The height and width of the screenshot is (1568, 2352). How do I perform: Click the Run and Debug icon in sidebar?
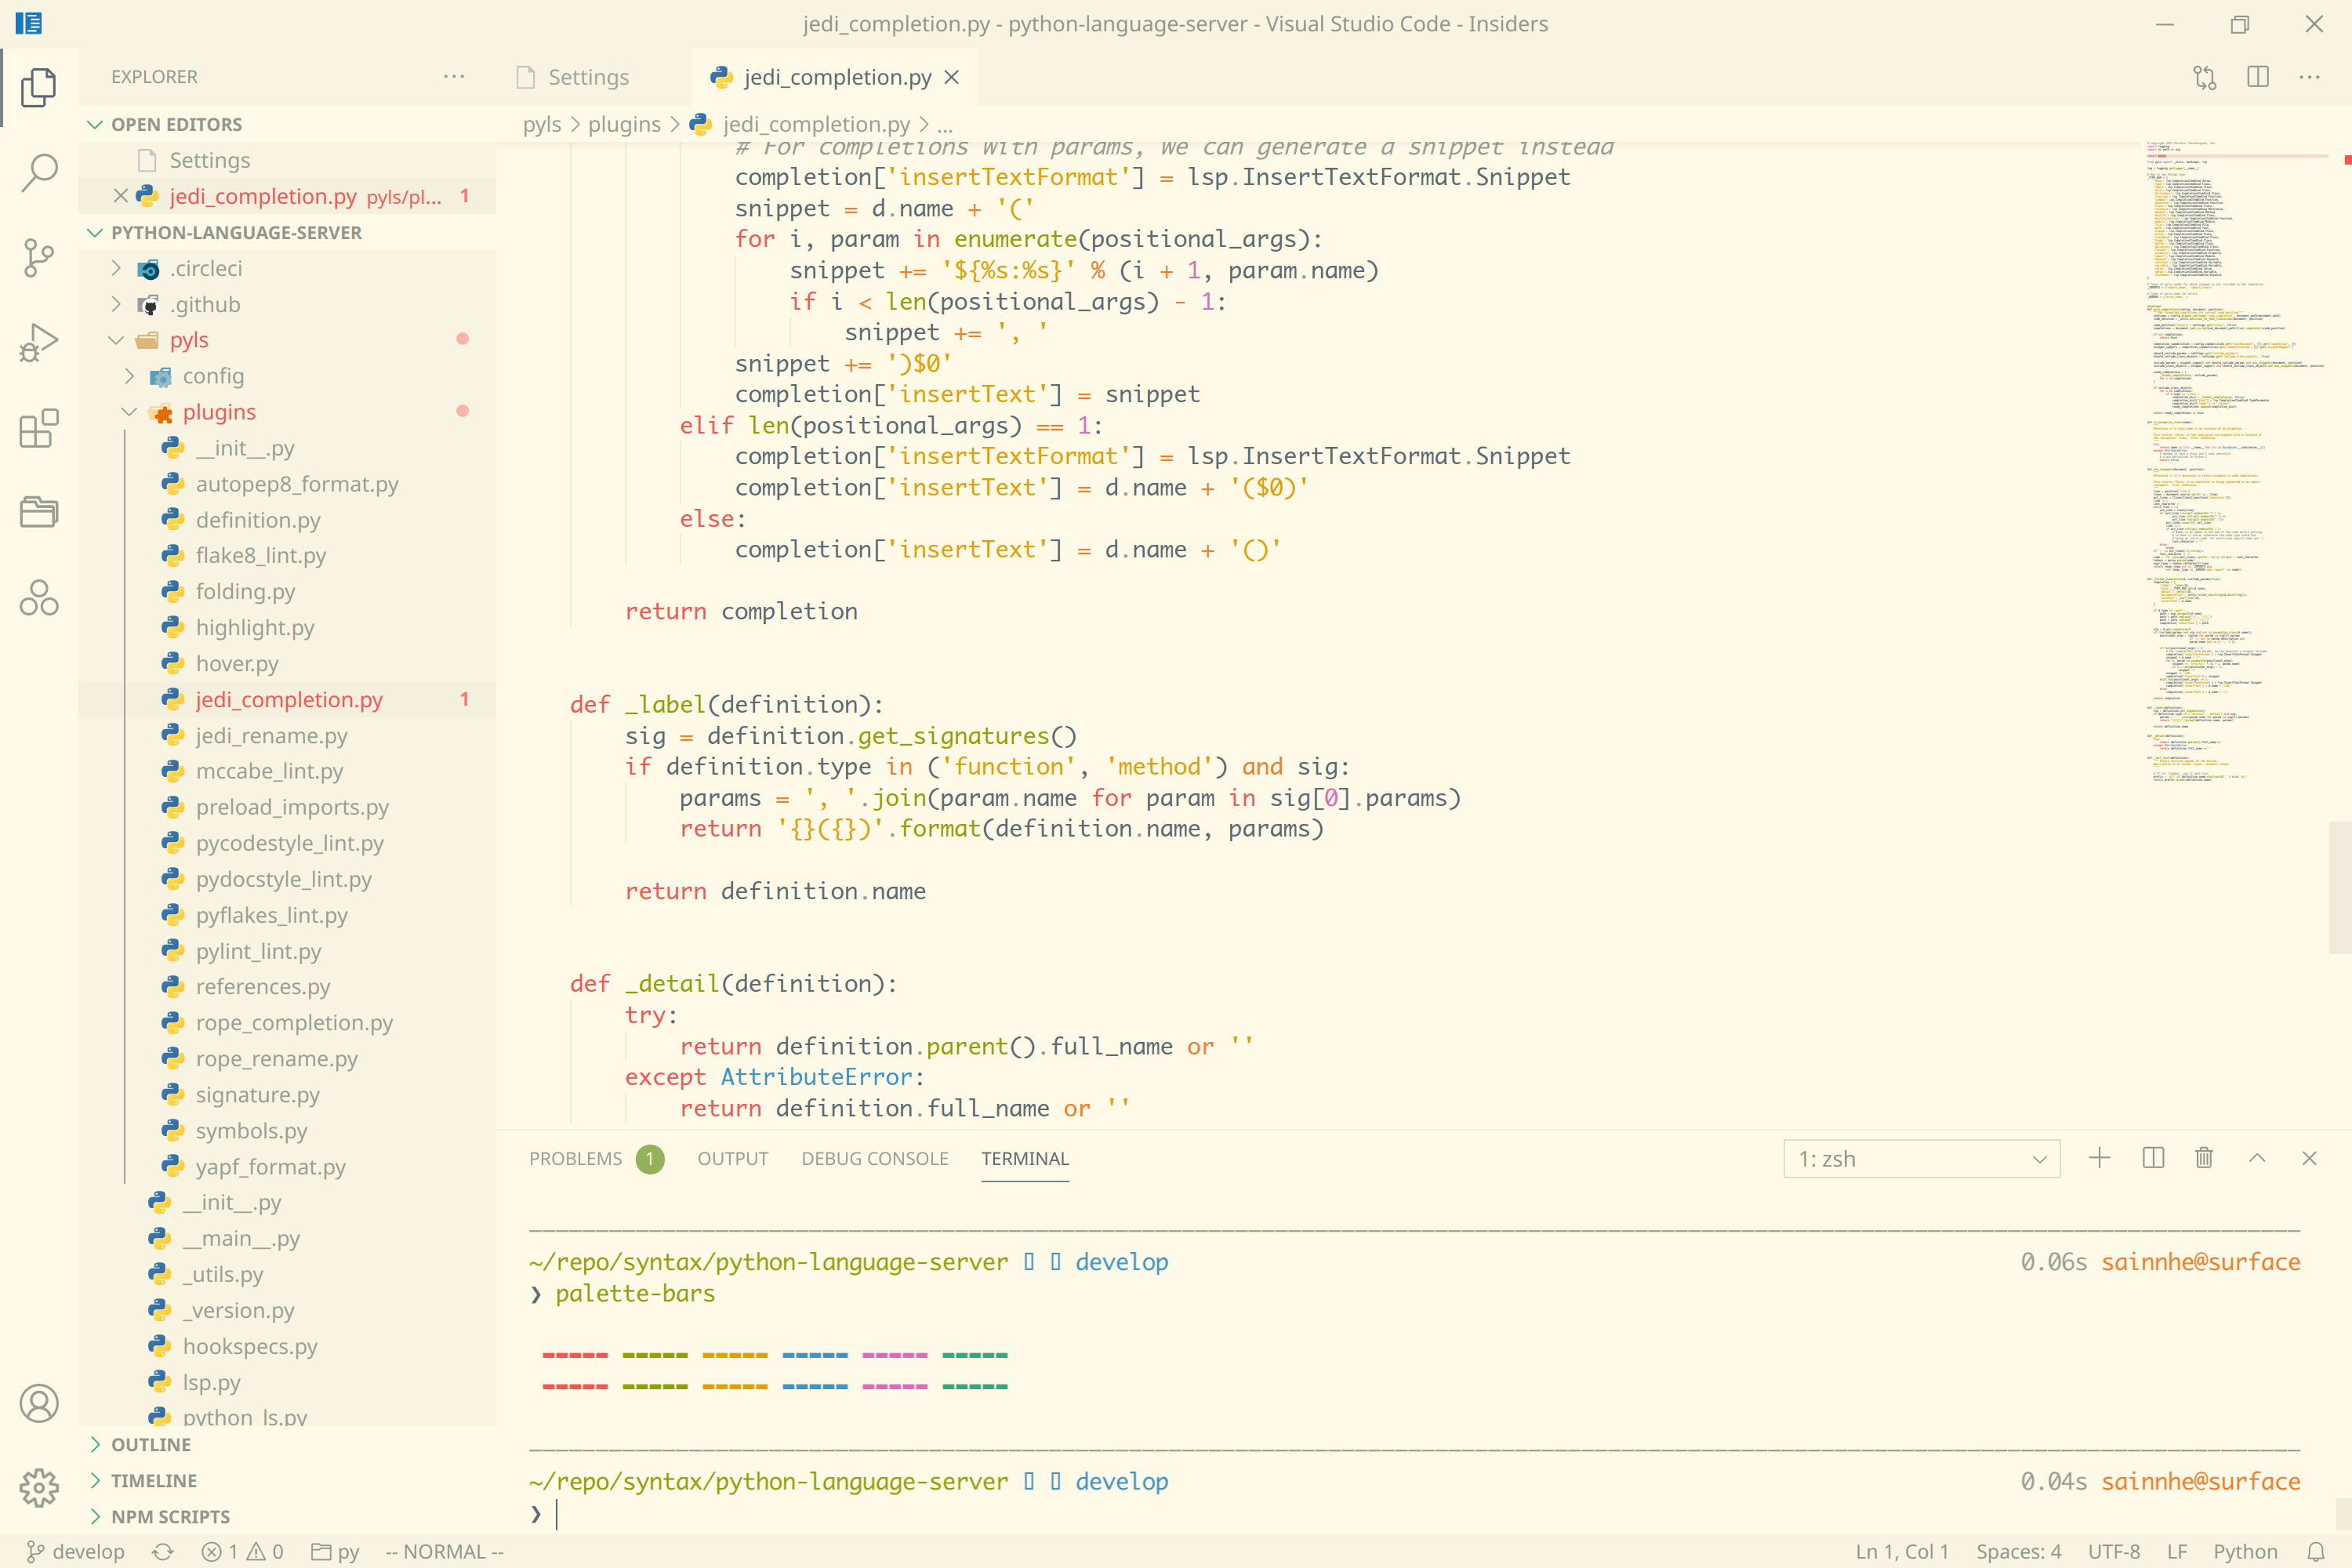pyautogui.click(x=38, y=339)
